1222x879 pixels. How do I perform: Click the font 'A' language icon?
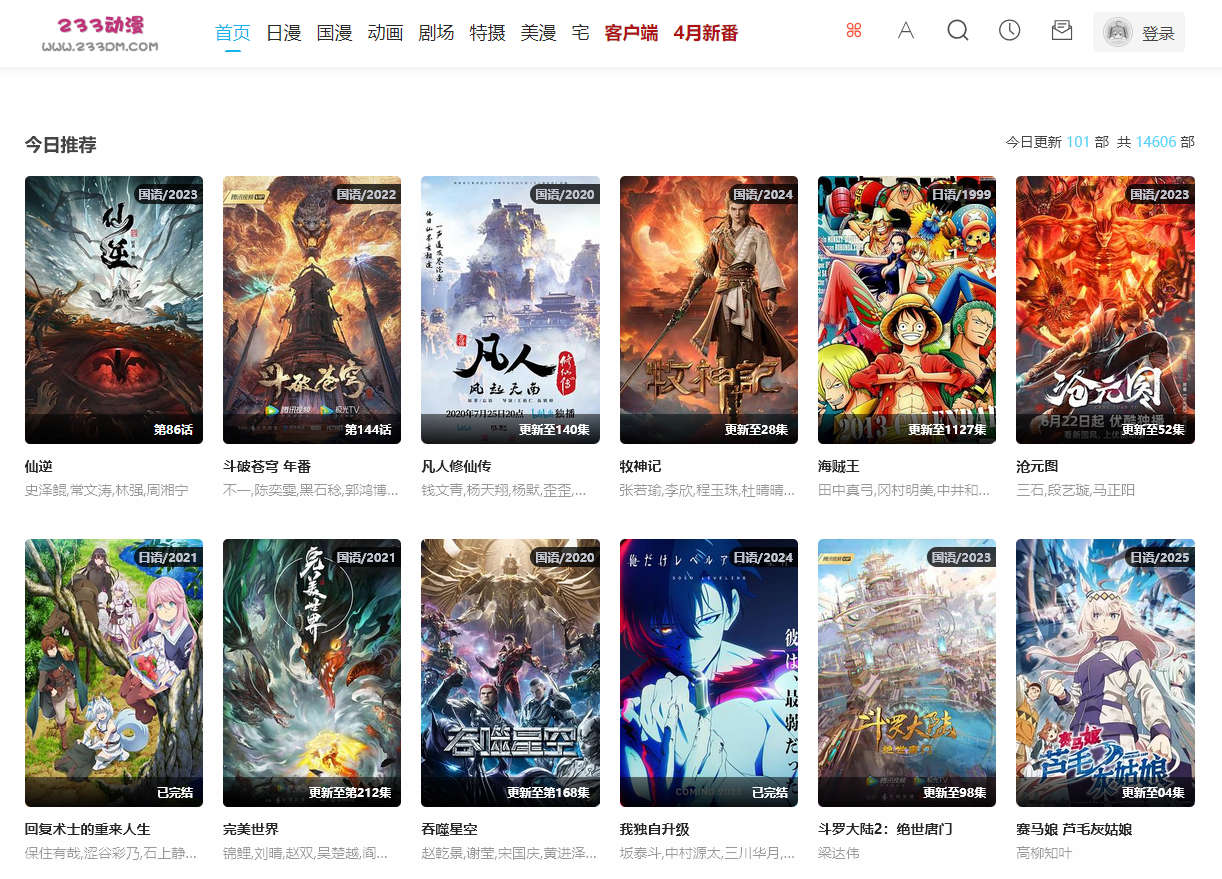906,31
